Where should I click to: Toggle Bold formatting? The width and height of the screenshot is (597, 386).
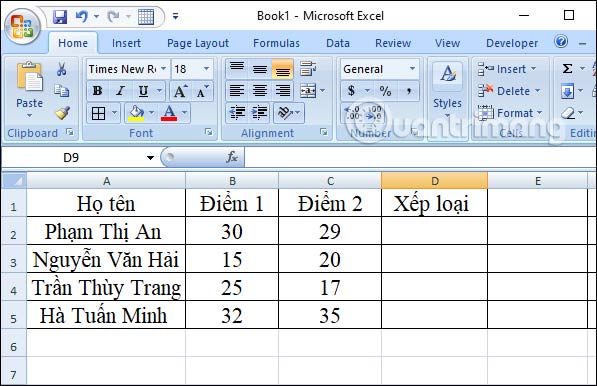[97, 91]
